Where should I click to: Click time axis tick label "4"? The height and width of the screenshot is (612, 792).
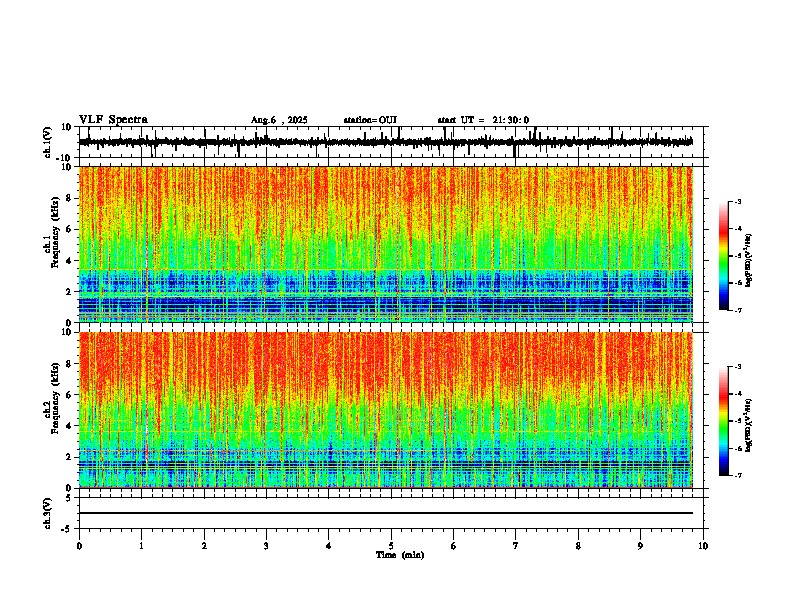(x=329, y=546)
